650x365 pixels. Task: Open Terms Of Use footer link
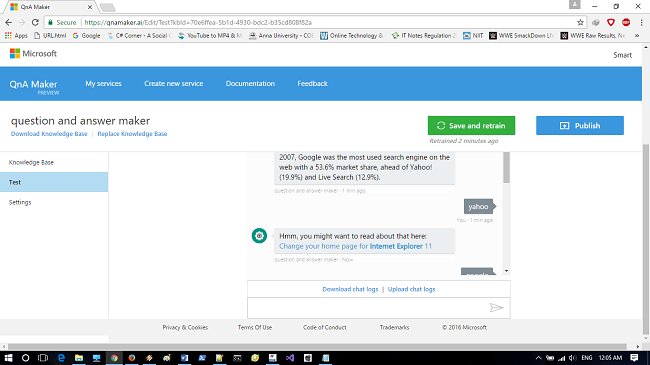255,327
